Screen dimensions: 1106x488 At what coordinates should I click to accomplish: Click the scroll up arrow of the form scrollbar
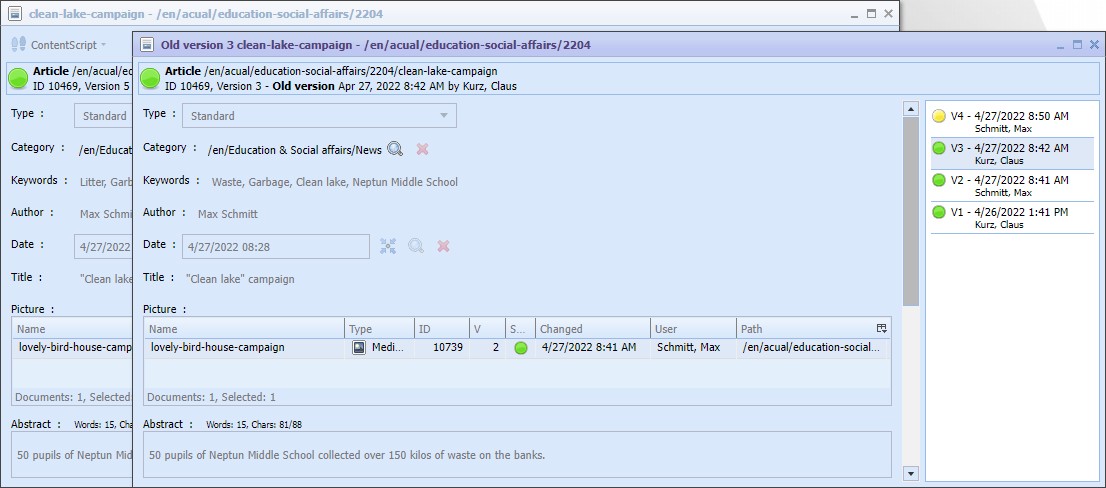tap(911, 109)
